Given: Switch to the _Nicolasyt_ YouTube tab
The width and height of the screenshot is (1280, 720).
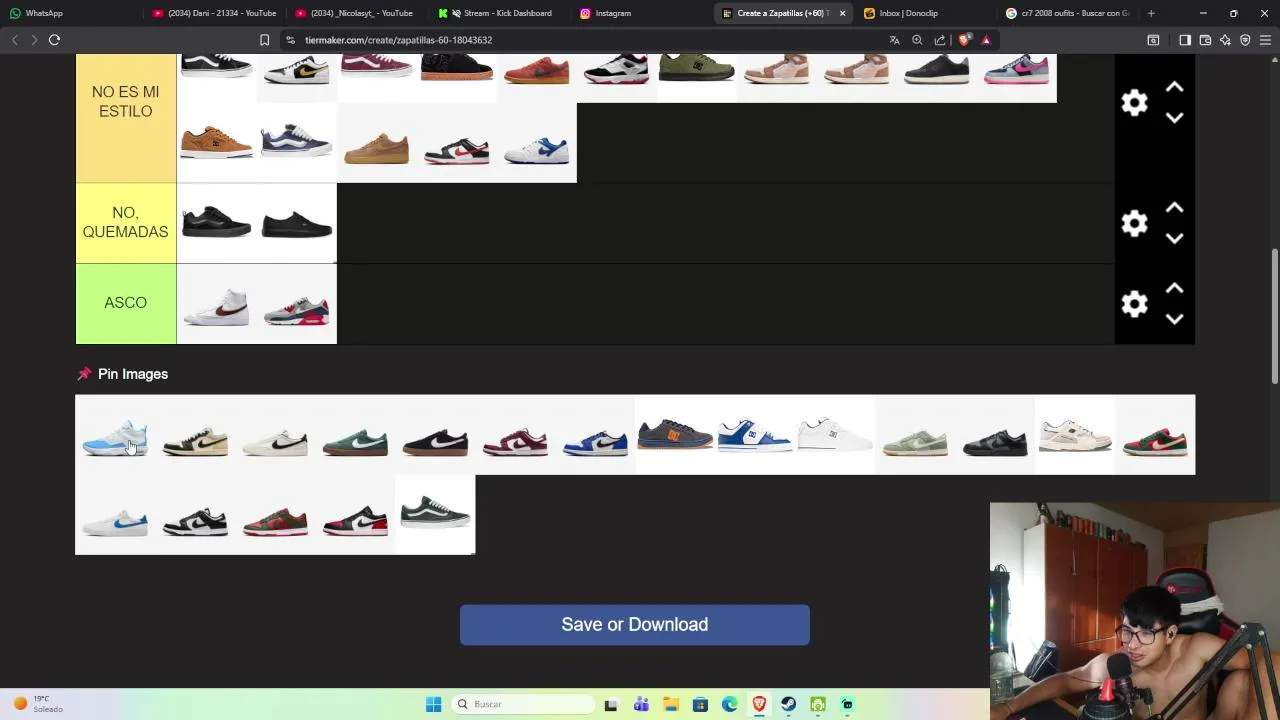Looking at the screenshot, I should (356, 13).
